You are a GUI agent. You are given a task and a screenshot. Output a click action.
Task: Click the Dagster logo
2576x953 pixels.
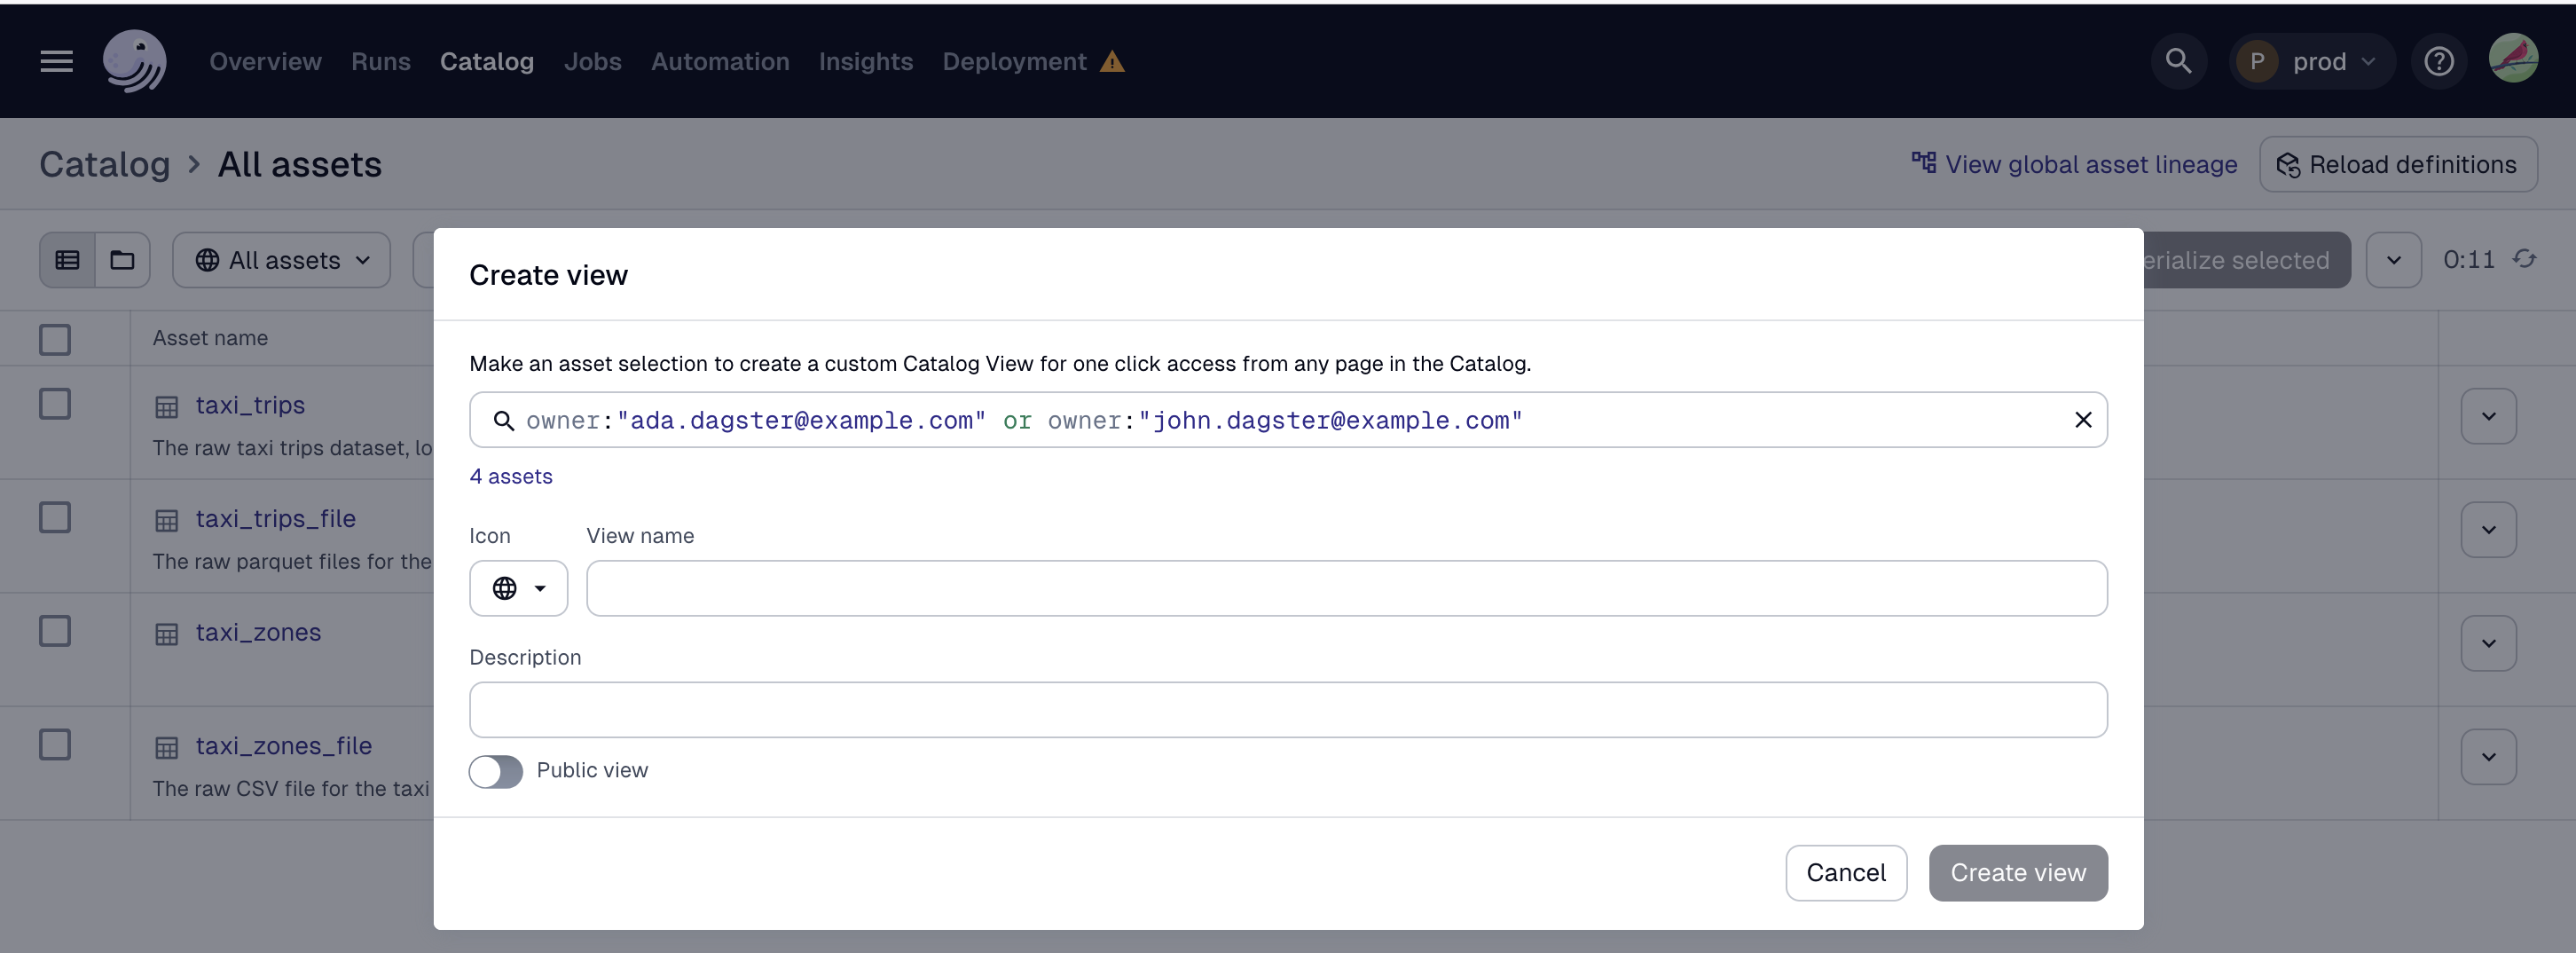[135, 61]
